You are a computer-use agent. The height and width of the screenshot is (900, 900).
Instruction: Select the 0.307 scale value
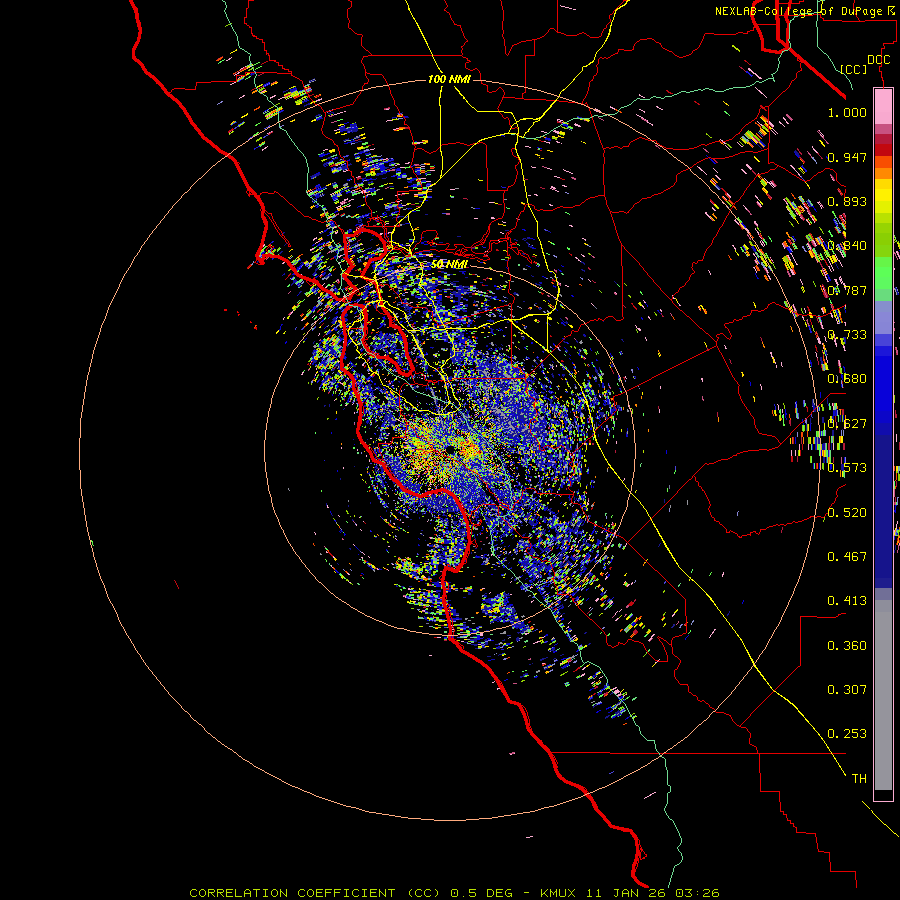coord(847,690)
